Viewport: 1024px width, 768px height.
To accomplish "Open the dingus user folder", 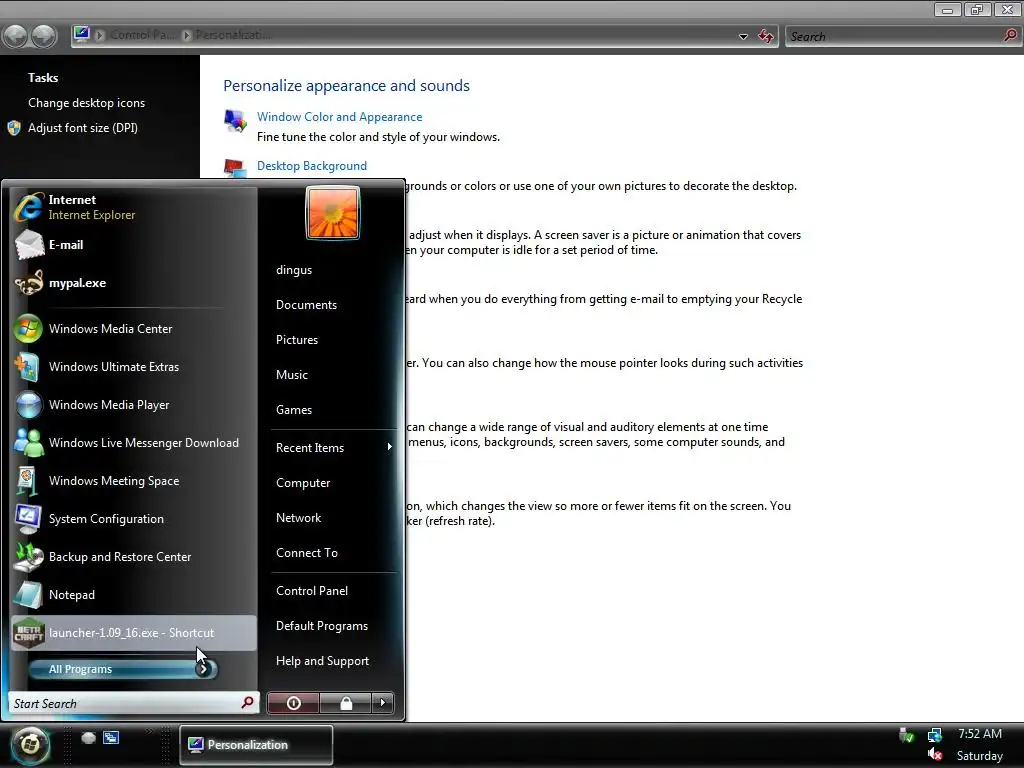I will (294, 270).
